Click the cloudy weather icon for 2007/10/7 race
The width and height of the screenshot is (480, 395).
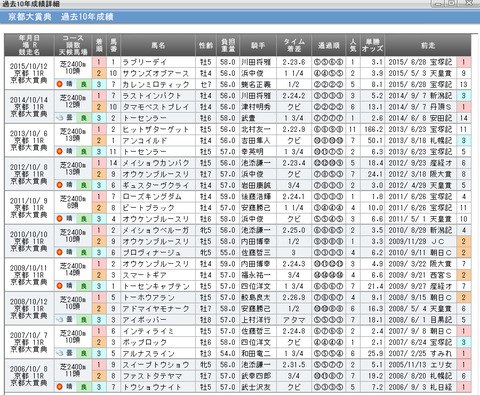tap(60, 353)
